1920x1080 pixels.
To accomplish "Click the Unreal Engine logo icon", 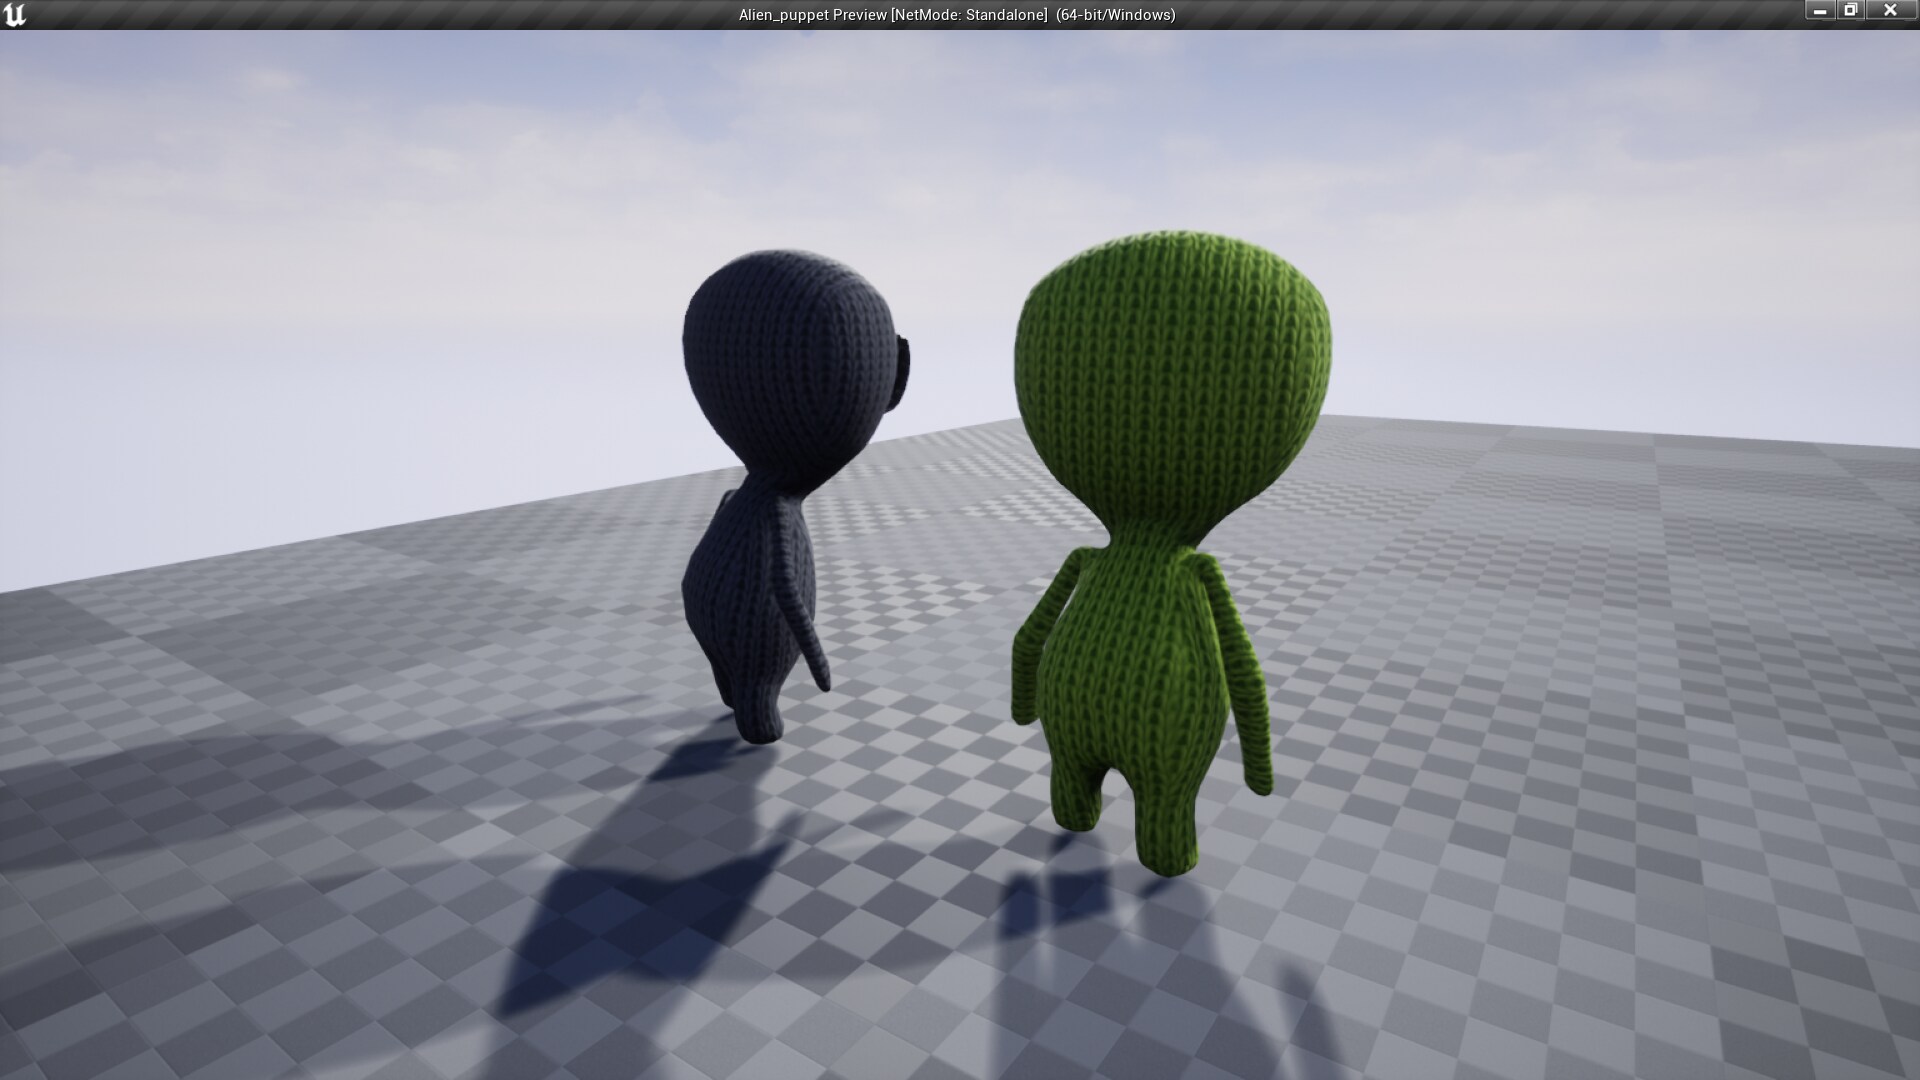I will tap(13, 13).
